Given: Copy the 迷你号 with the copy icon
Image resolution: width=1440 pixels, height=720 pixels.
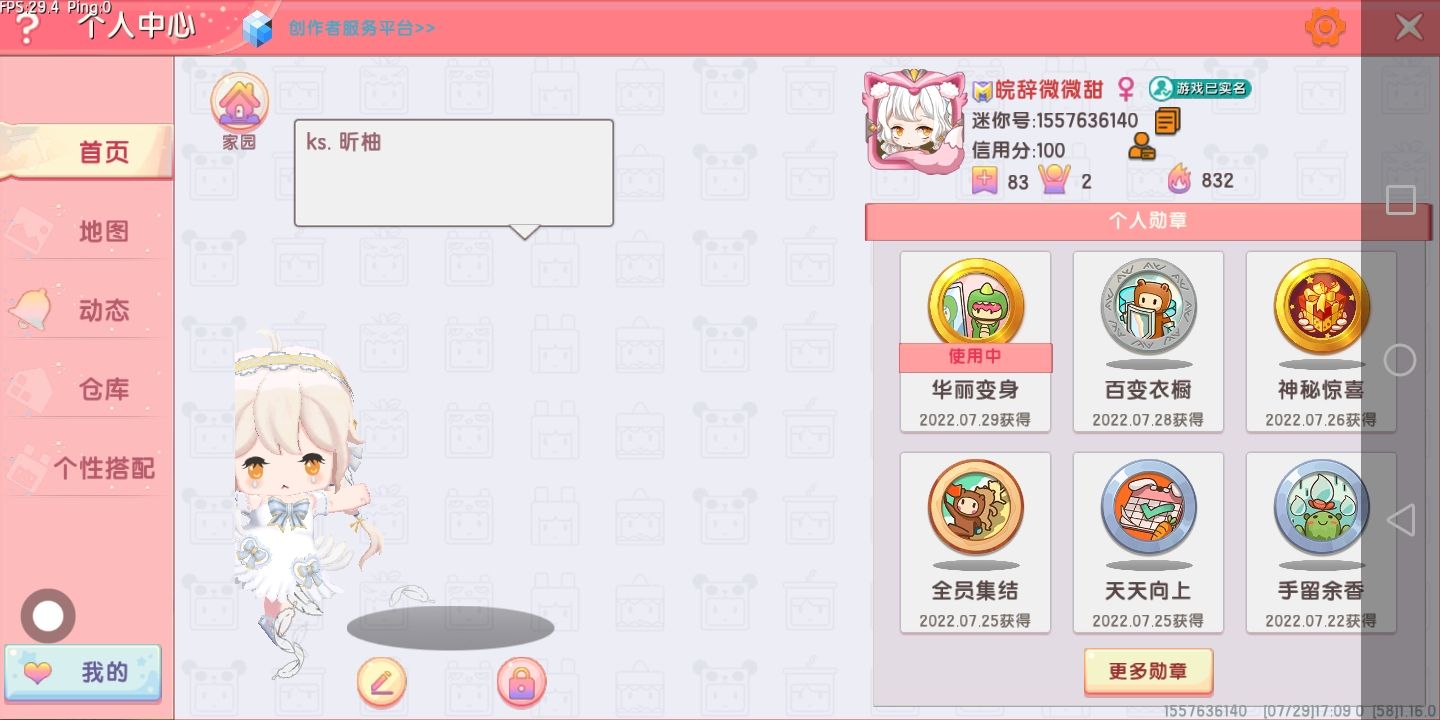Looking at the screenshot, I should click(1167, 121).
